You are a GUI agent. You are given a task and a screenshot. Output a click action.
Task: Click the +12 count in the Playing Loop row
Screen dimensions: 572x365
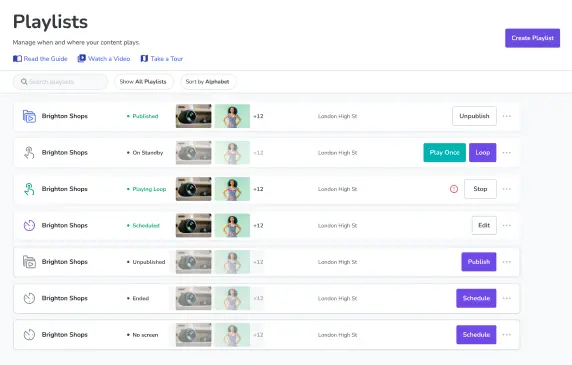click(x=258, y=189)
